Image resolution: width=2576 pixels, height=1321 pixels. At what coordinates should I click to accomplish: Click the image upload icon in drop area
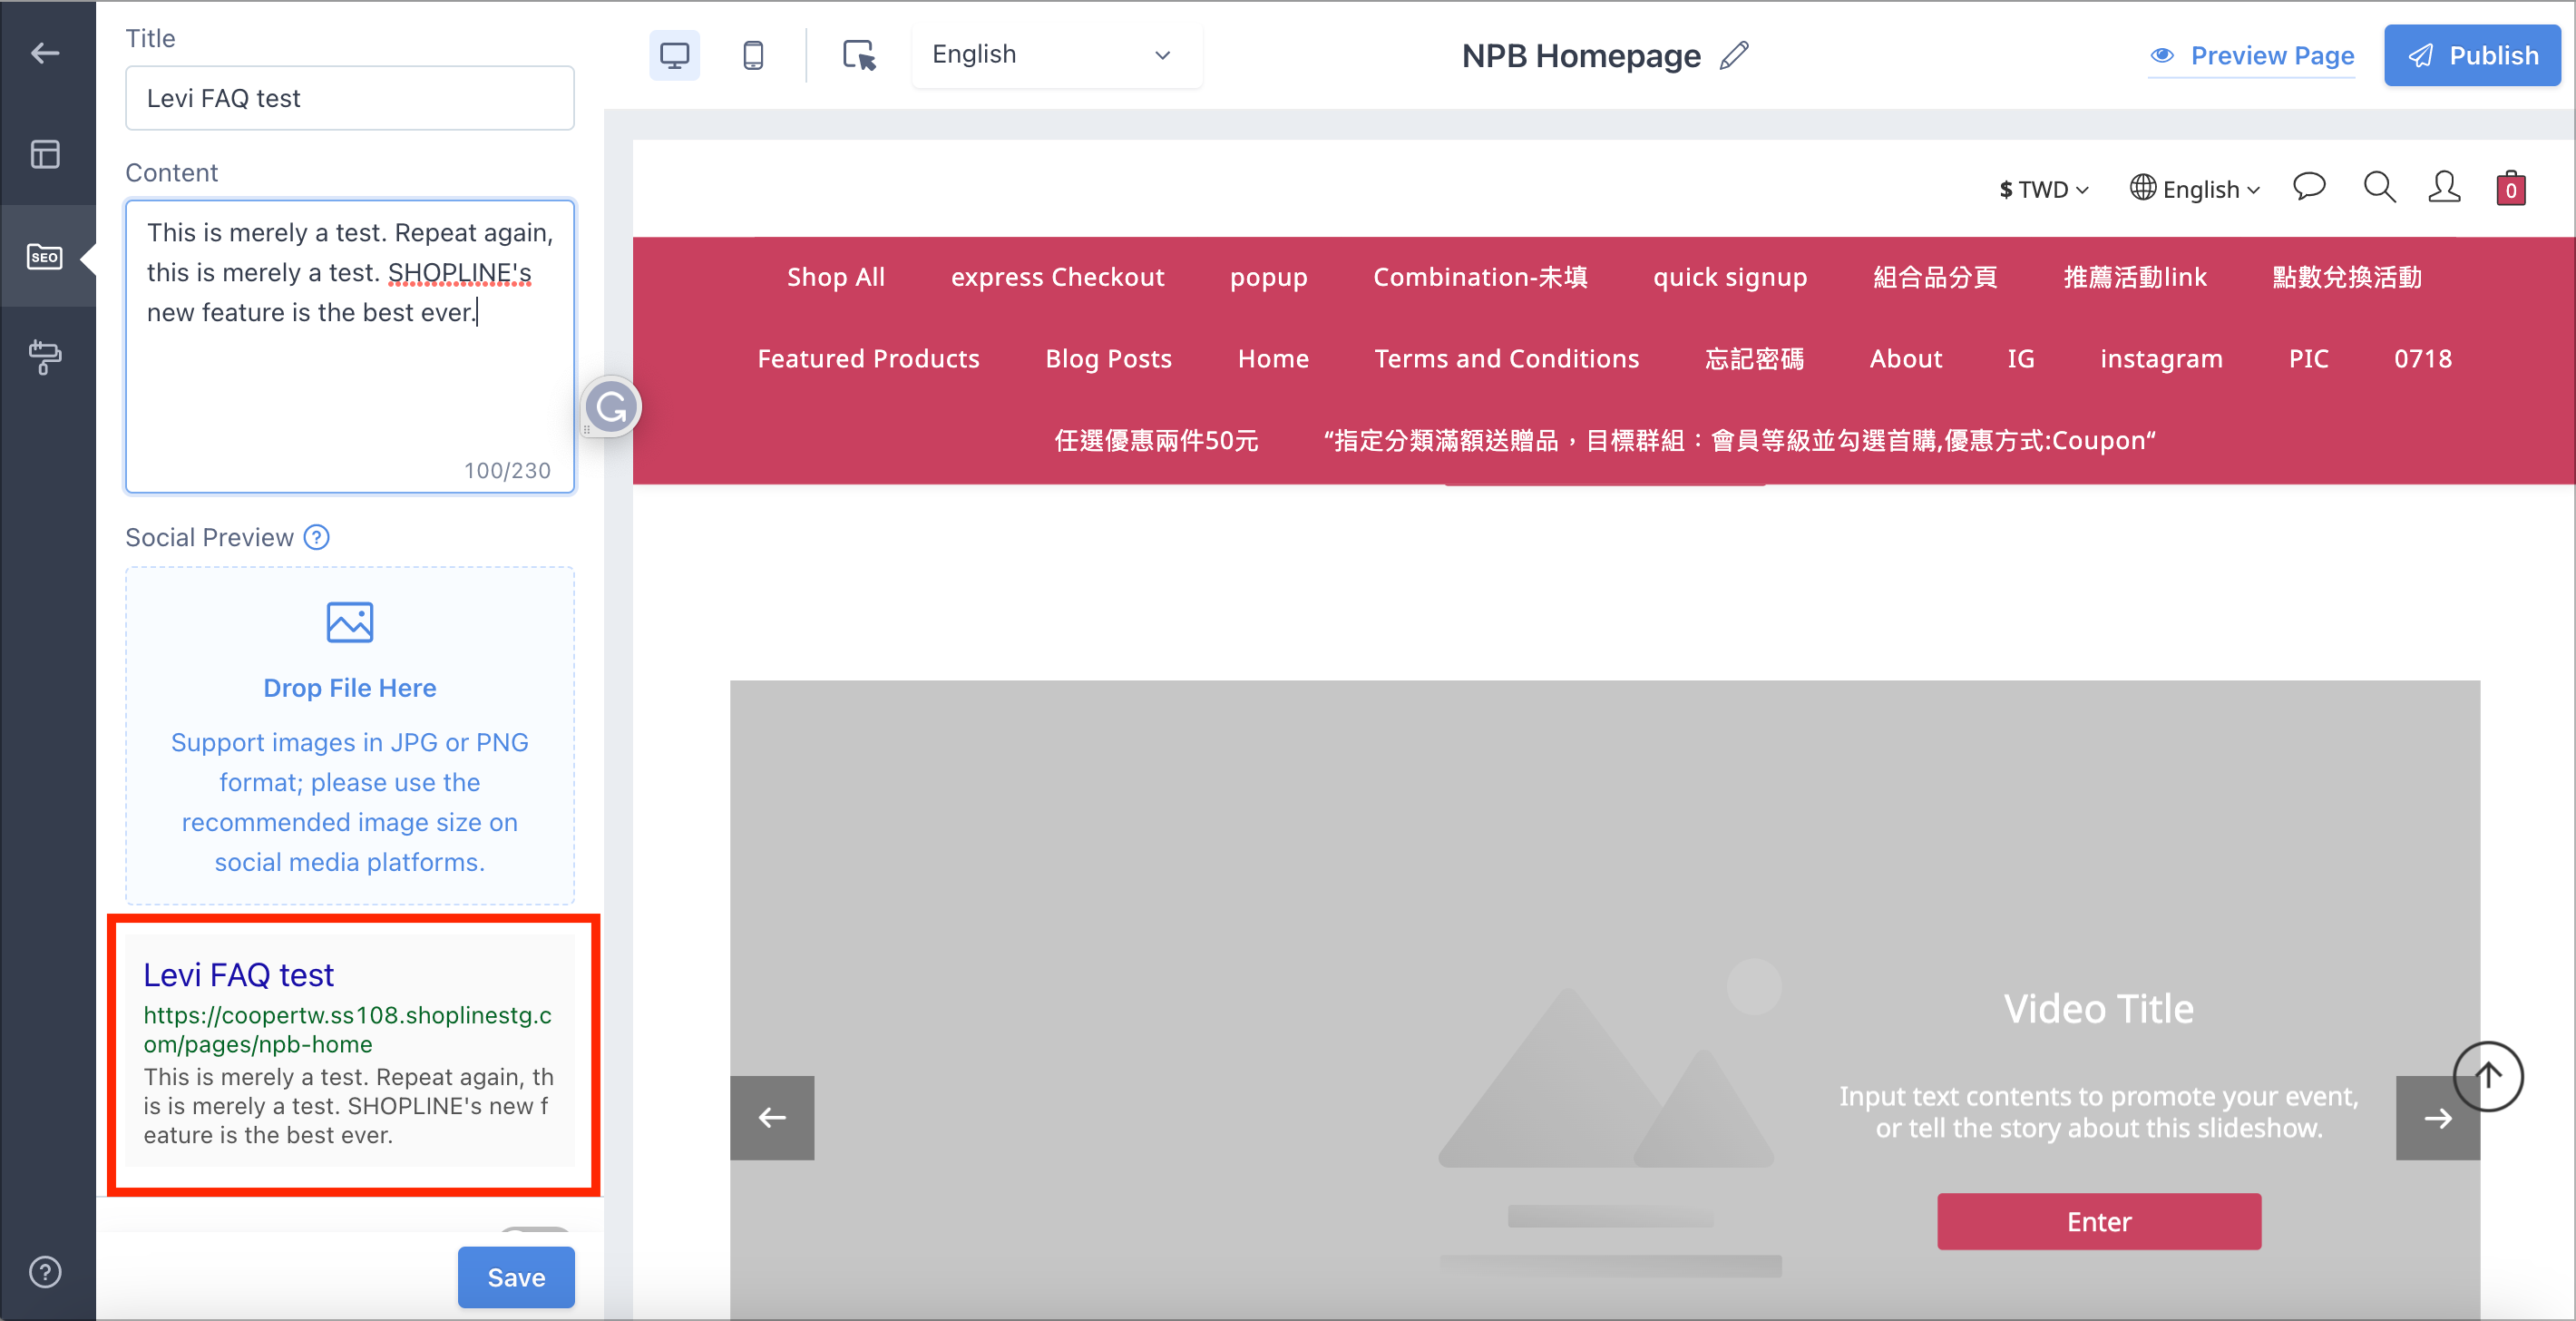(x=350, y=622)
